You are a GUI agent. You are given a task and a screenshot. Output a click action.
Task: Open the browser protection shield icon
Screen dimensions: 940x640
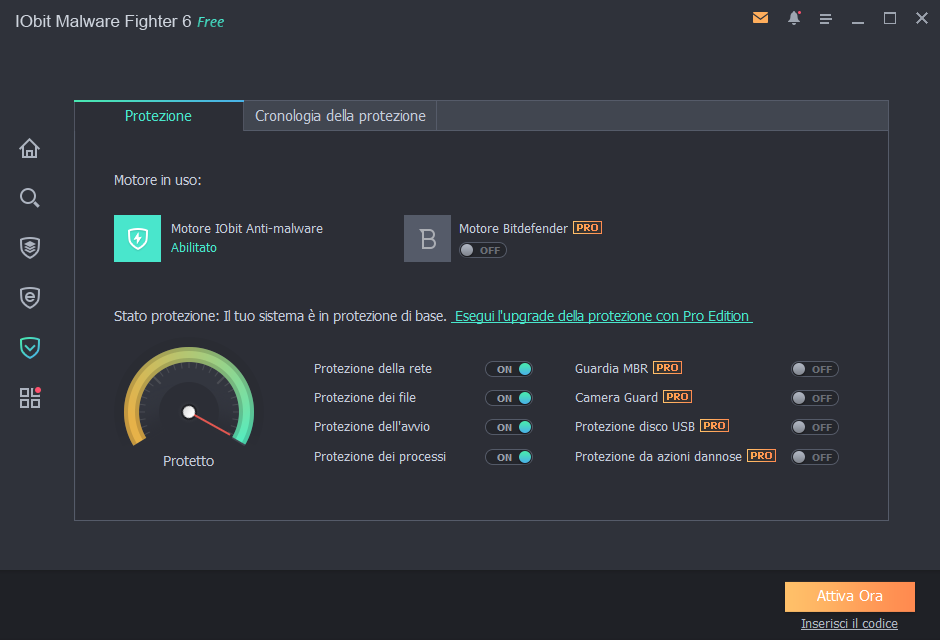point(30,297)
